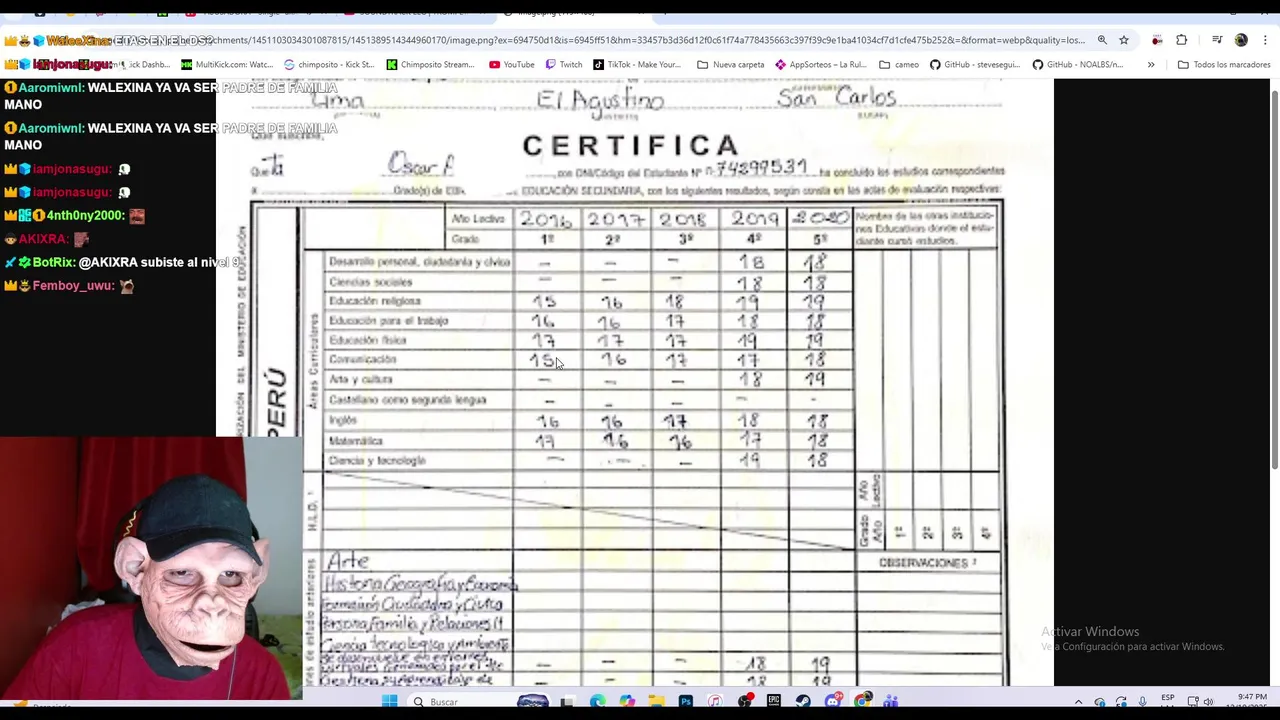Viewport: 1280px width, 720px height.
Task: Click the 'Castellano como segunda lengua' row label
Action: (407, 400)
